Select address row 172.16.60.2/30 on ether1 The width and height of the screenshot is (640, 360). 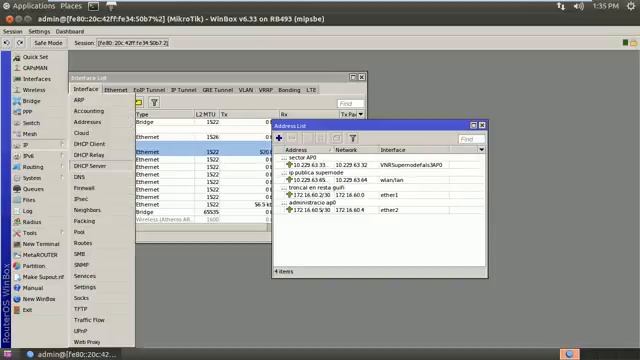click(379, 195)
